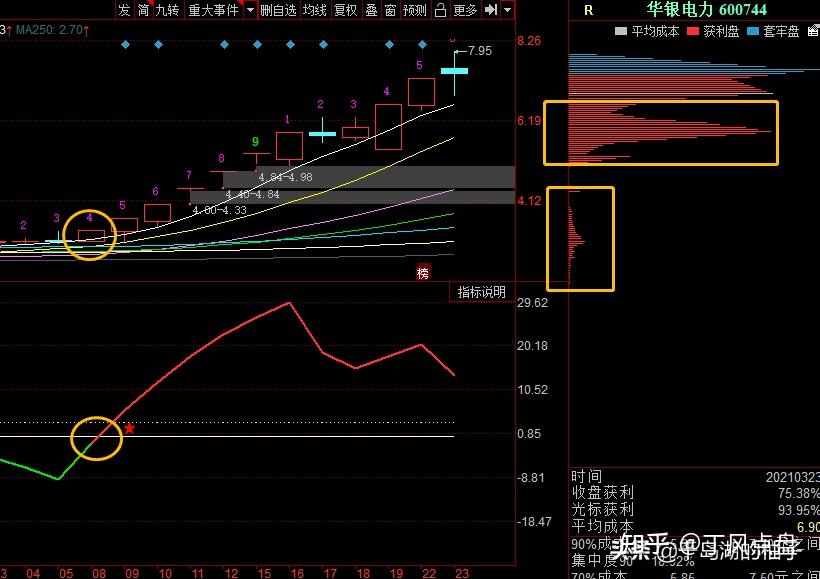The image size is (820, 579).
Task: Select the 均线 toolbar item
Action: tap(315, 10)
